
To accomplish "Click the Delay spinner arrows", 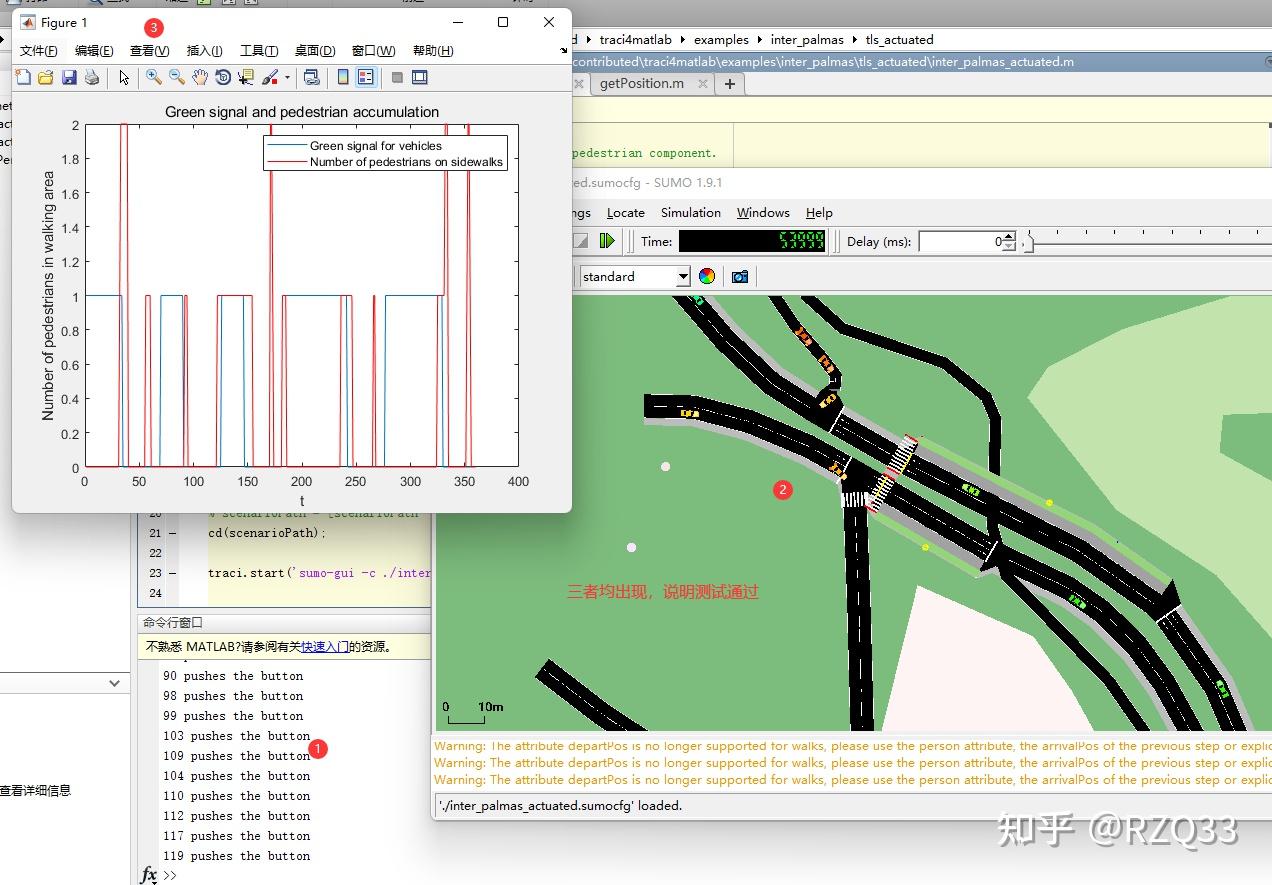I will (1008, 241).
